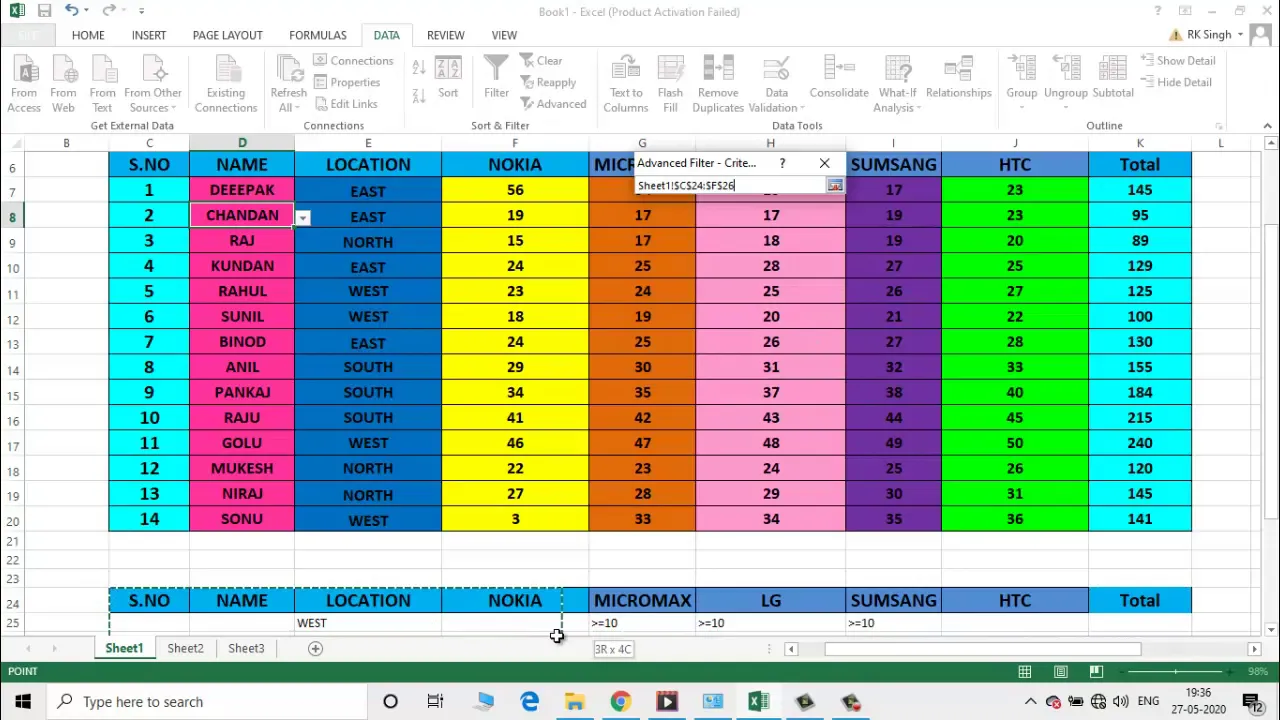Open What-If Analysis dropdown

tap(897, 84)
